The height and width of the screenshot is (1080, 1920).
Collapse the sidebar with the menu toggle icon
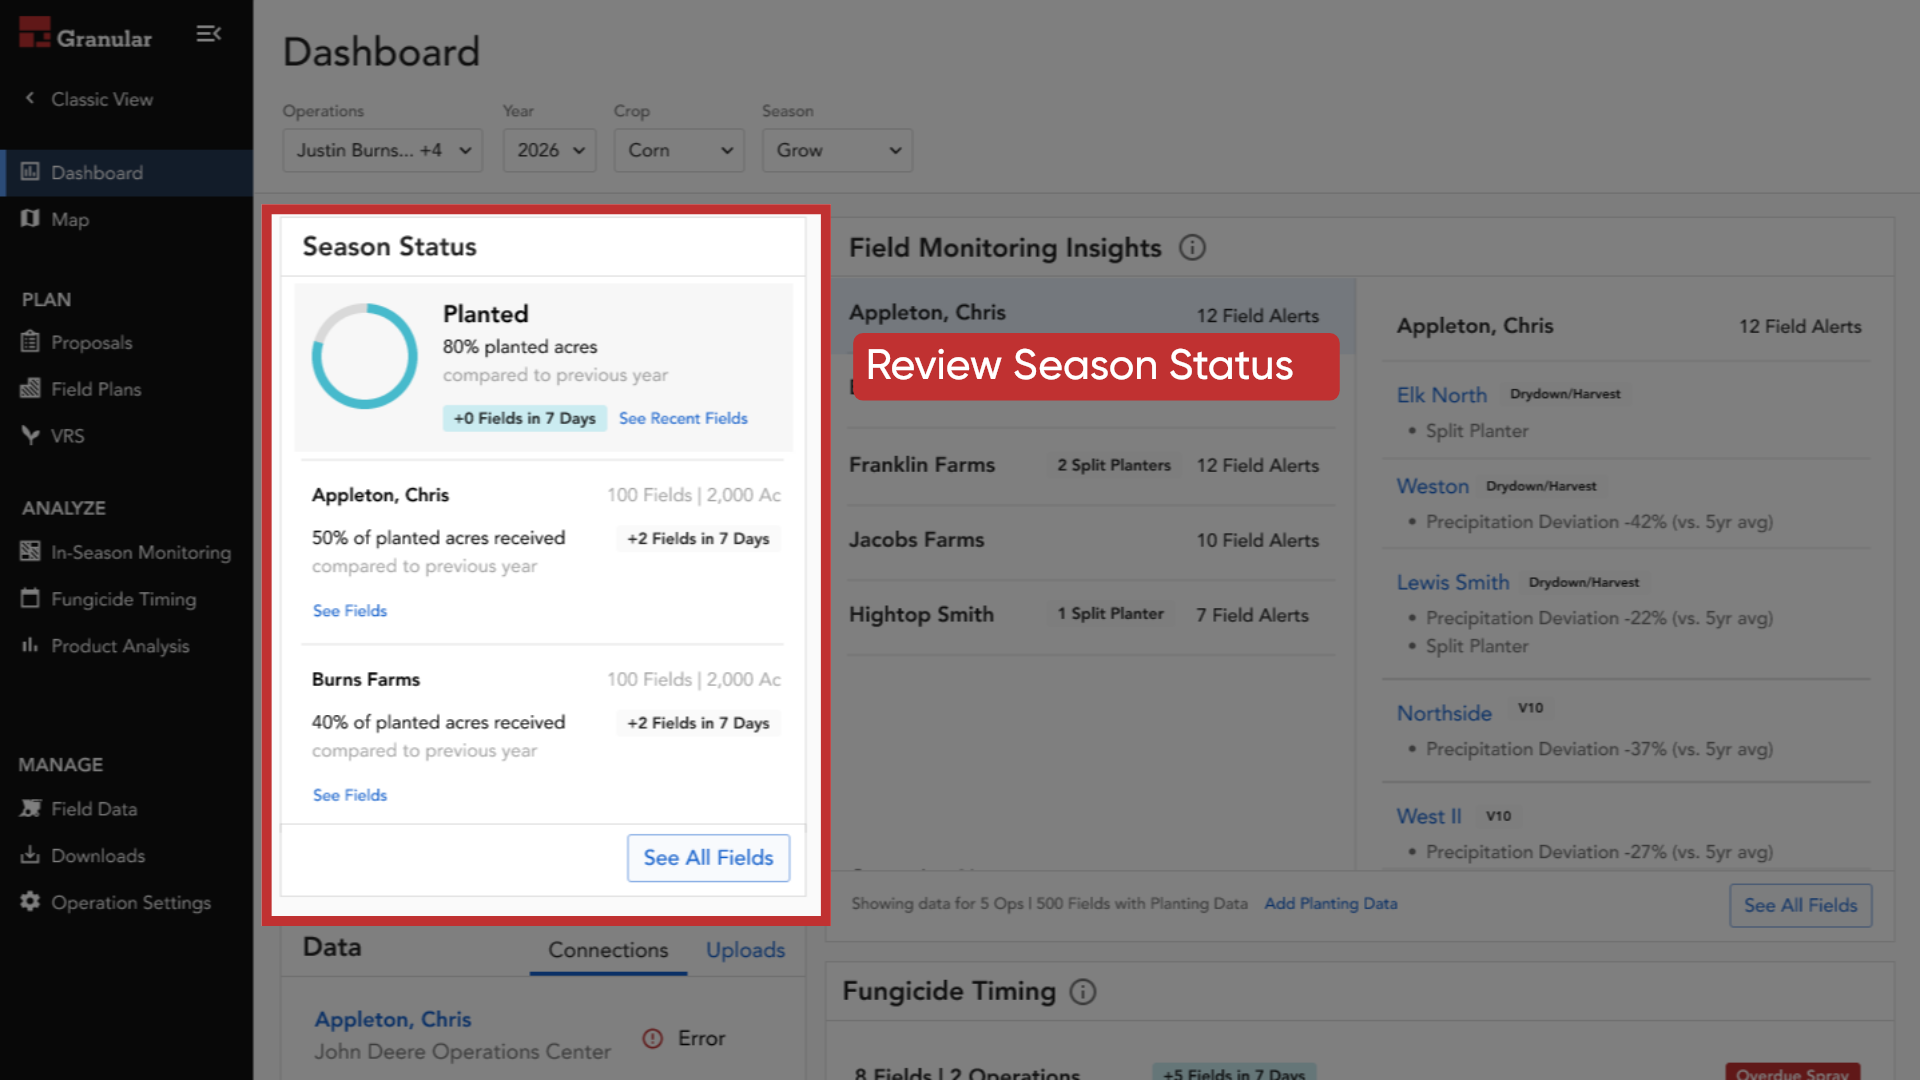pyautogui.click(x=208, y=34)
